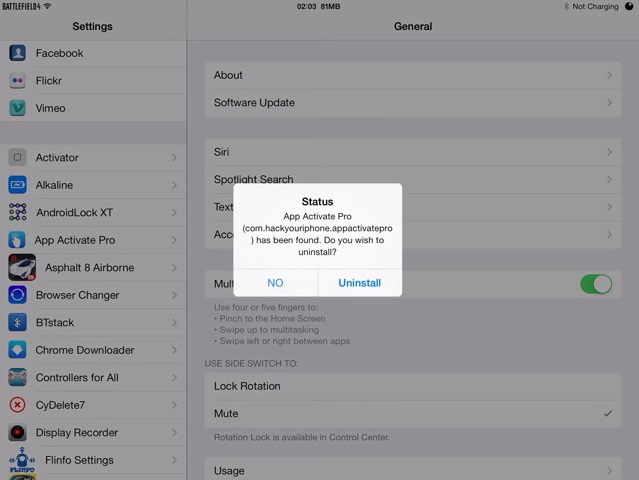Image resolution: width=639 pixels, height=480 pixels.
Task: Tap the Display Recorder icon
Action: pos(18,432)
